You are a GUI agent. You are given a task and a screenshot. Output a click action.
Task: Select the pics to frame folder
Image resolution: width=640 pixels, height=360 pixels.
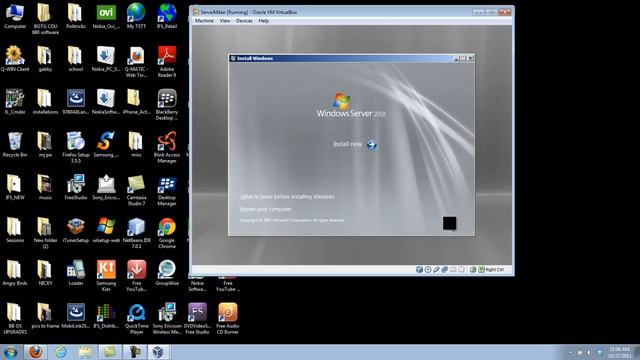click(45, 316)
